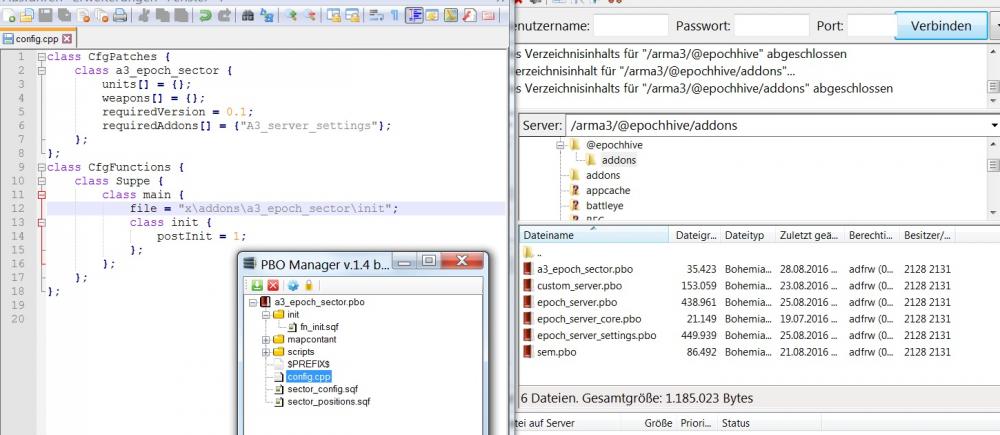
Task: Click the Undo arrow in Notepad++ toolbar
Action: pos(206,16)
